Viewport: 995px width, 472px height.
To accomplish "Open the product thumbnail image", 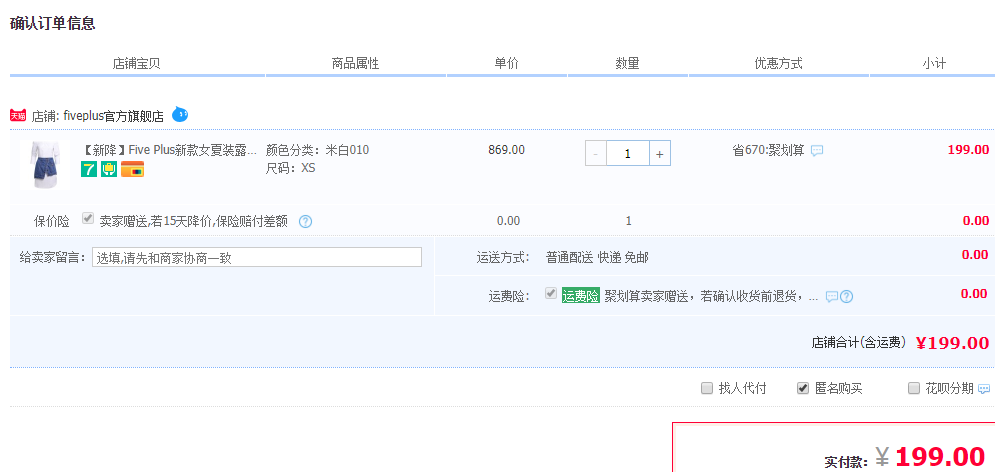I will point(44,165).
